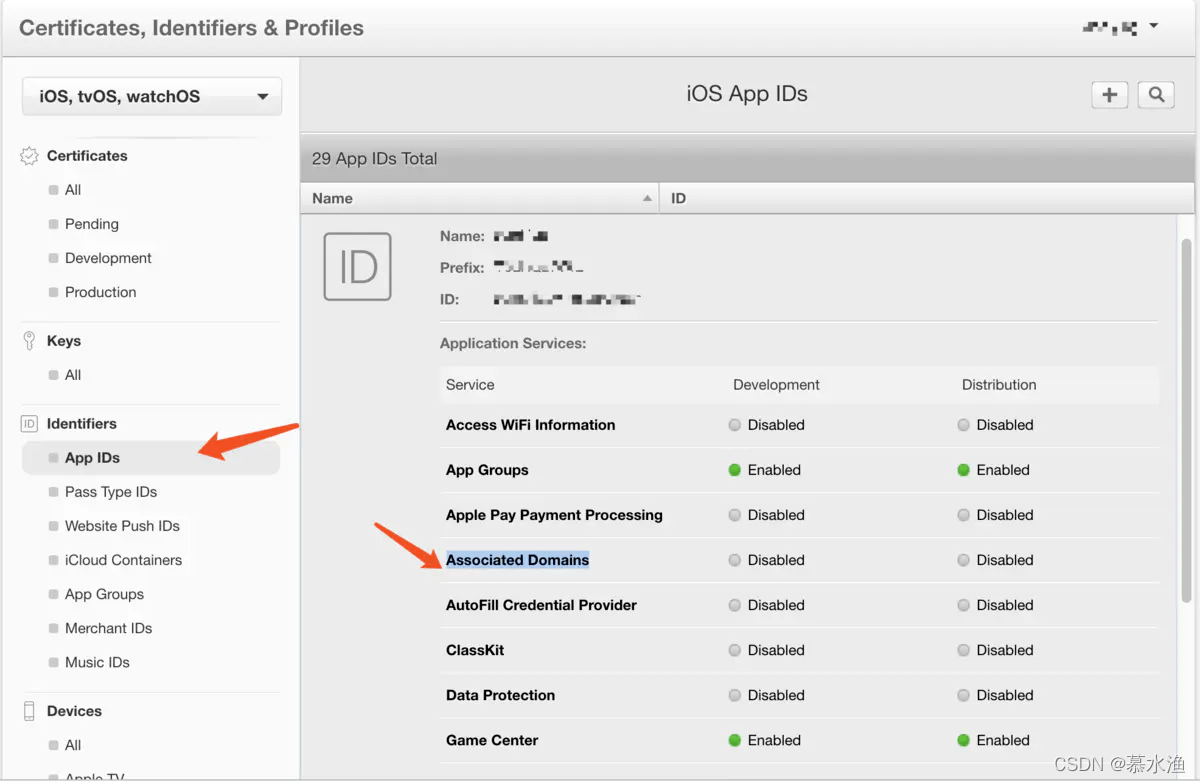Viewport: 1200px width, 783px height.
Task: Click the ID column header
Action: tap(926, 198)
